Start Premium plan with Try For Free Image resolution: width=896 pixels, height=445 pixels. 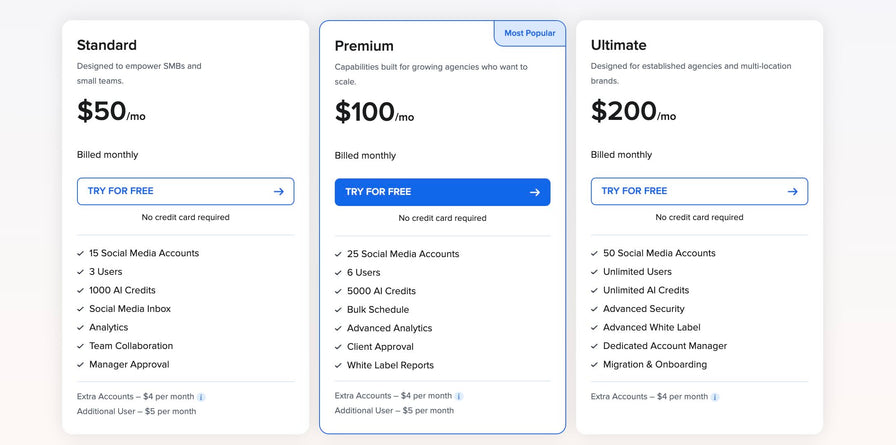(x=442, y=192)
